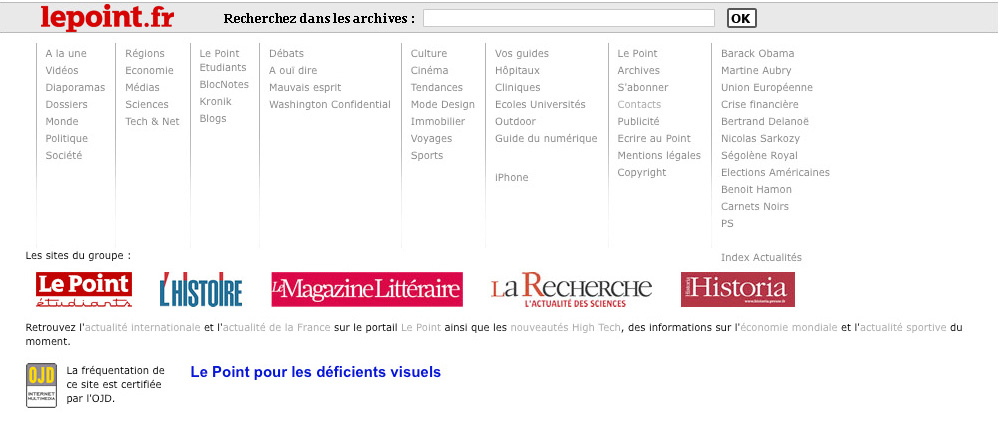Image resolution: width=1000 pixels, height=425 pixels.
Task: Open the BlocNotes link
Action: pos(224,84)
